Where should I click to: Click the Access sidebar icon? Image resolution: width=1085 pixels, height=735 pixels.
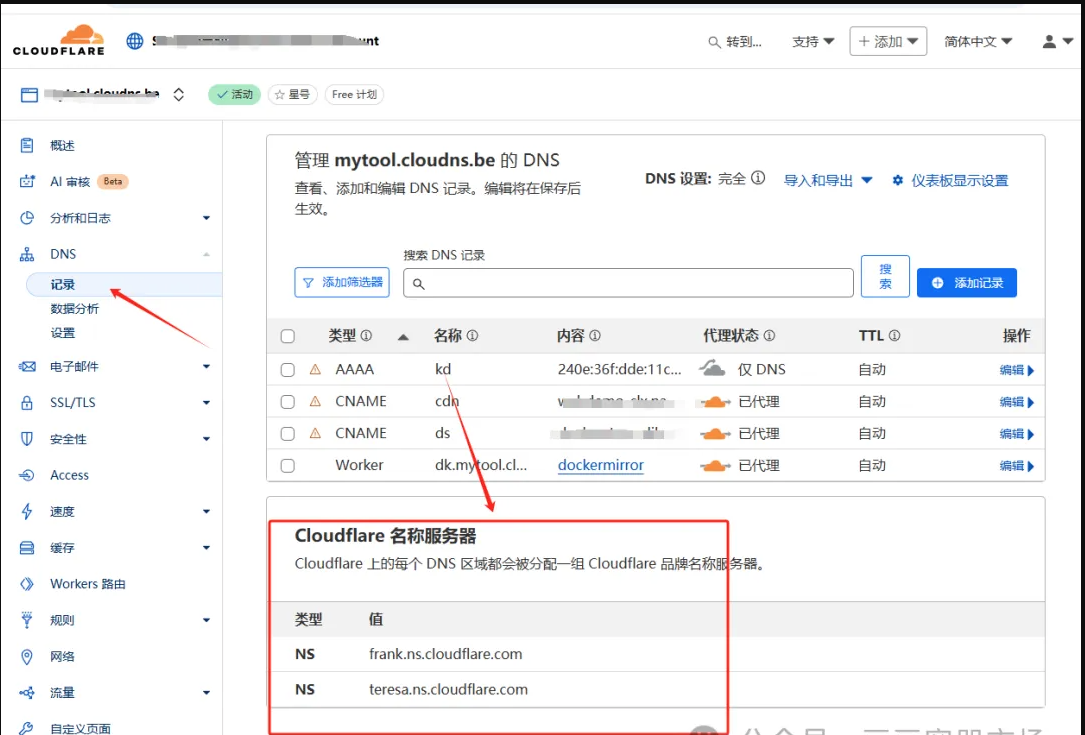pos(27,475)
